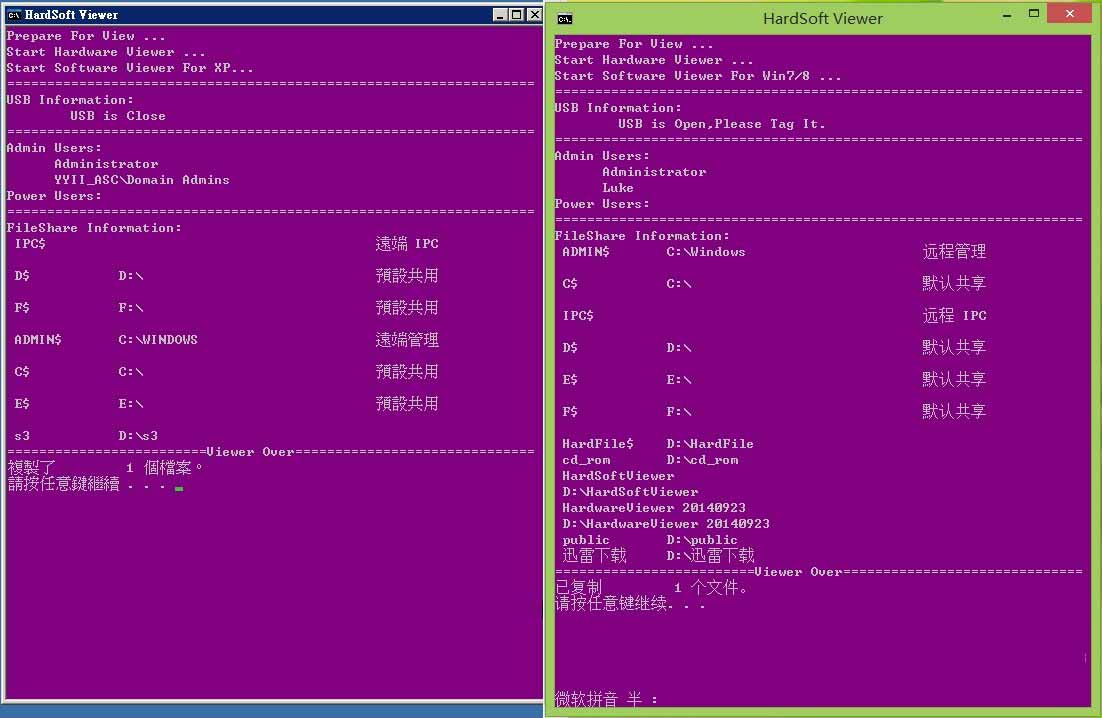1102x718 pixels.
Task: Click the "USB is Close" status line
Action: [x=117, y=116]
